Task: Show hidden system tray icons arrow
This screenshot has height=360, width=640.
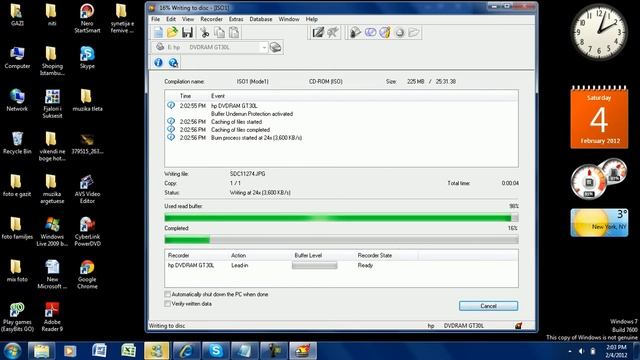Action: (570, 351)
